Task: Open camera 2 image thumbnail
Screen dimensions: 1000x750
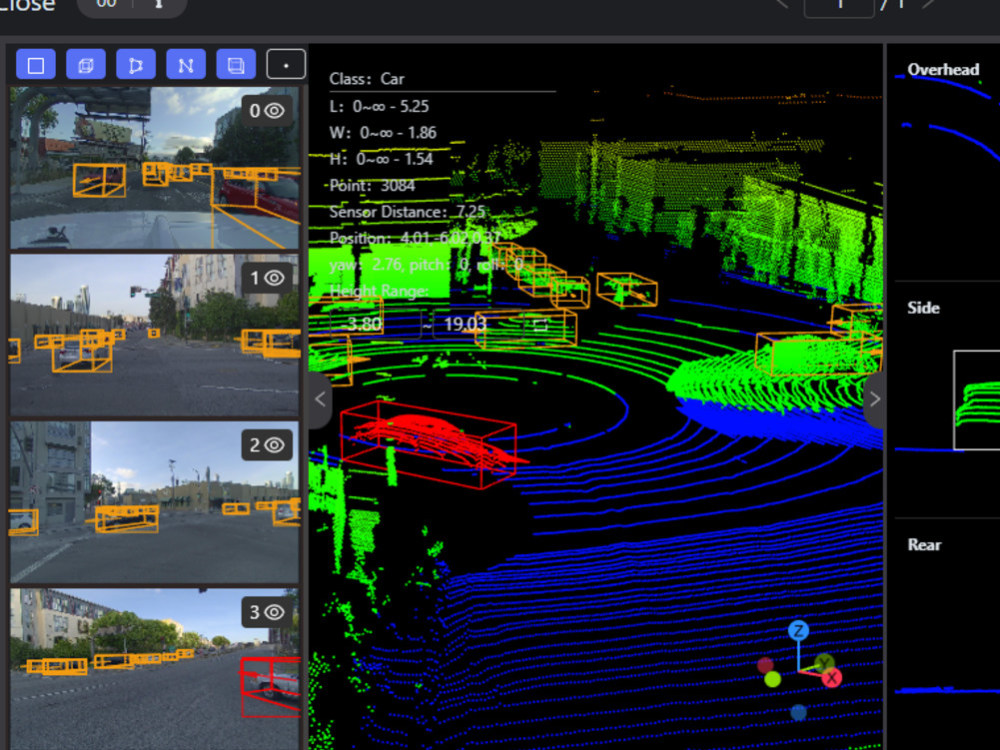Action: point(154,502)
